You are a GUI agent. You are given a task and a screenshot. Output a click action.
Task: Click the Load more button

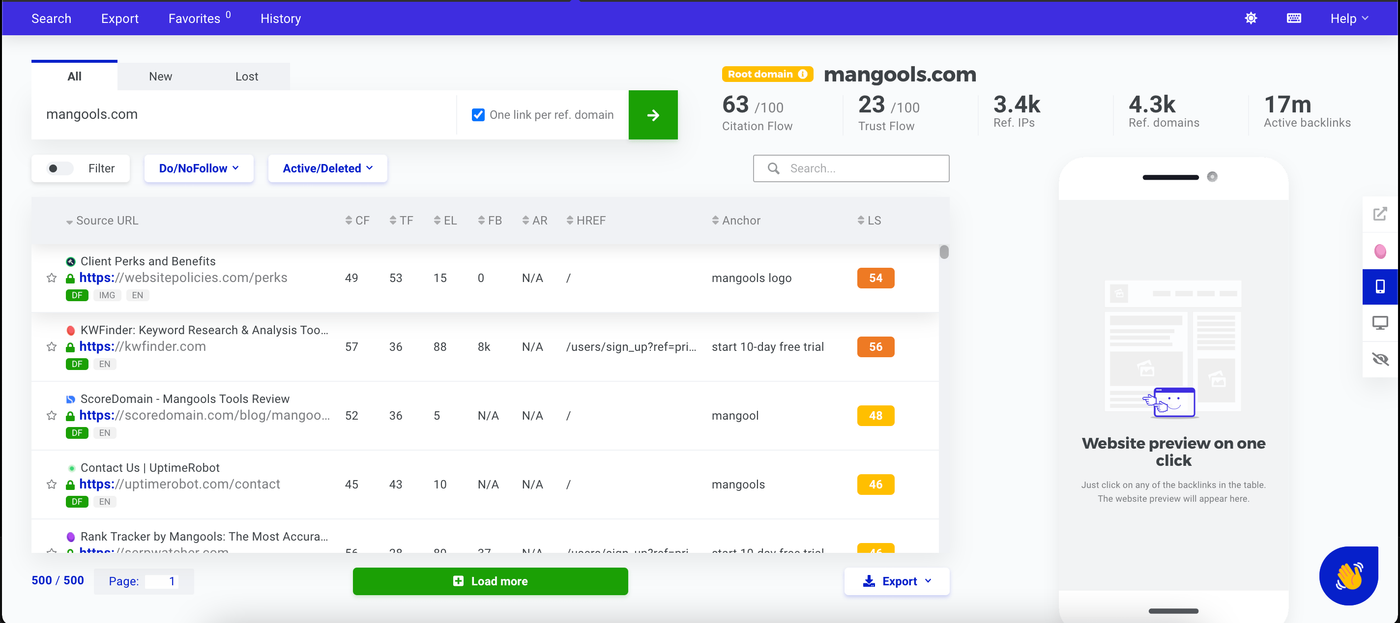pyautogui.click(x=490, y=581)
